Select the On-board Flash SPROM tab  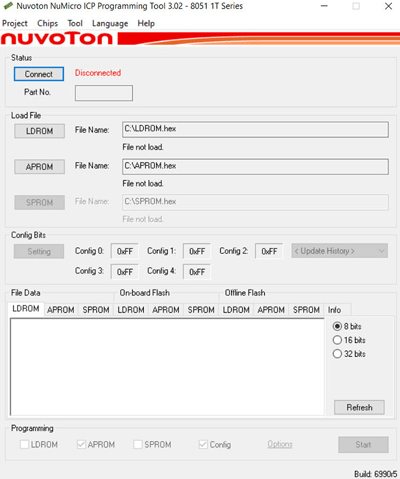(x=201, y=310)
